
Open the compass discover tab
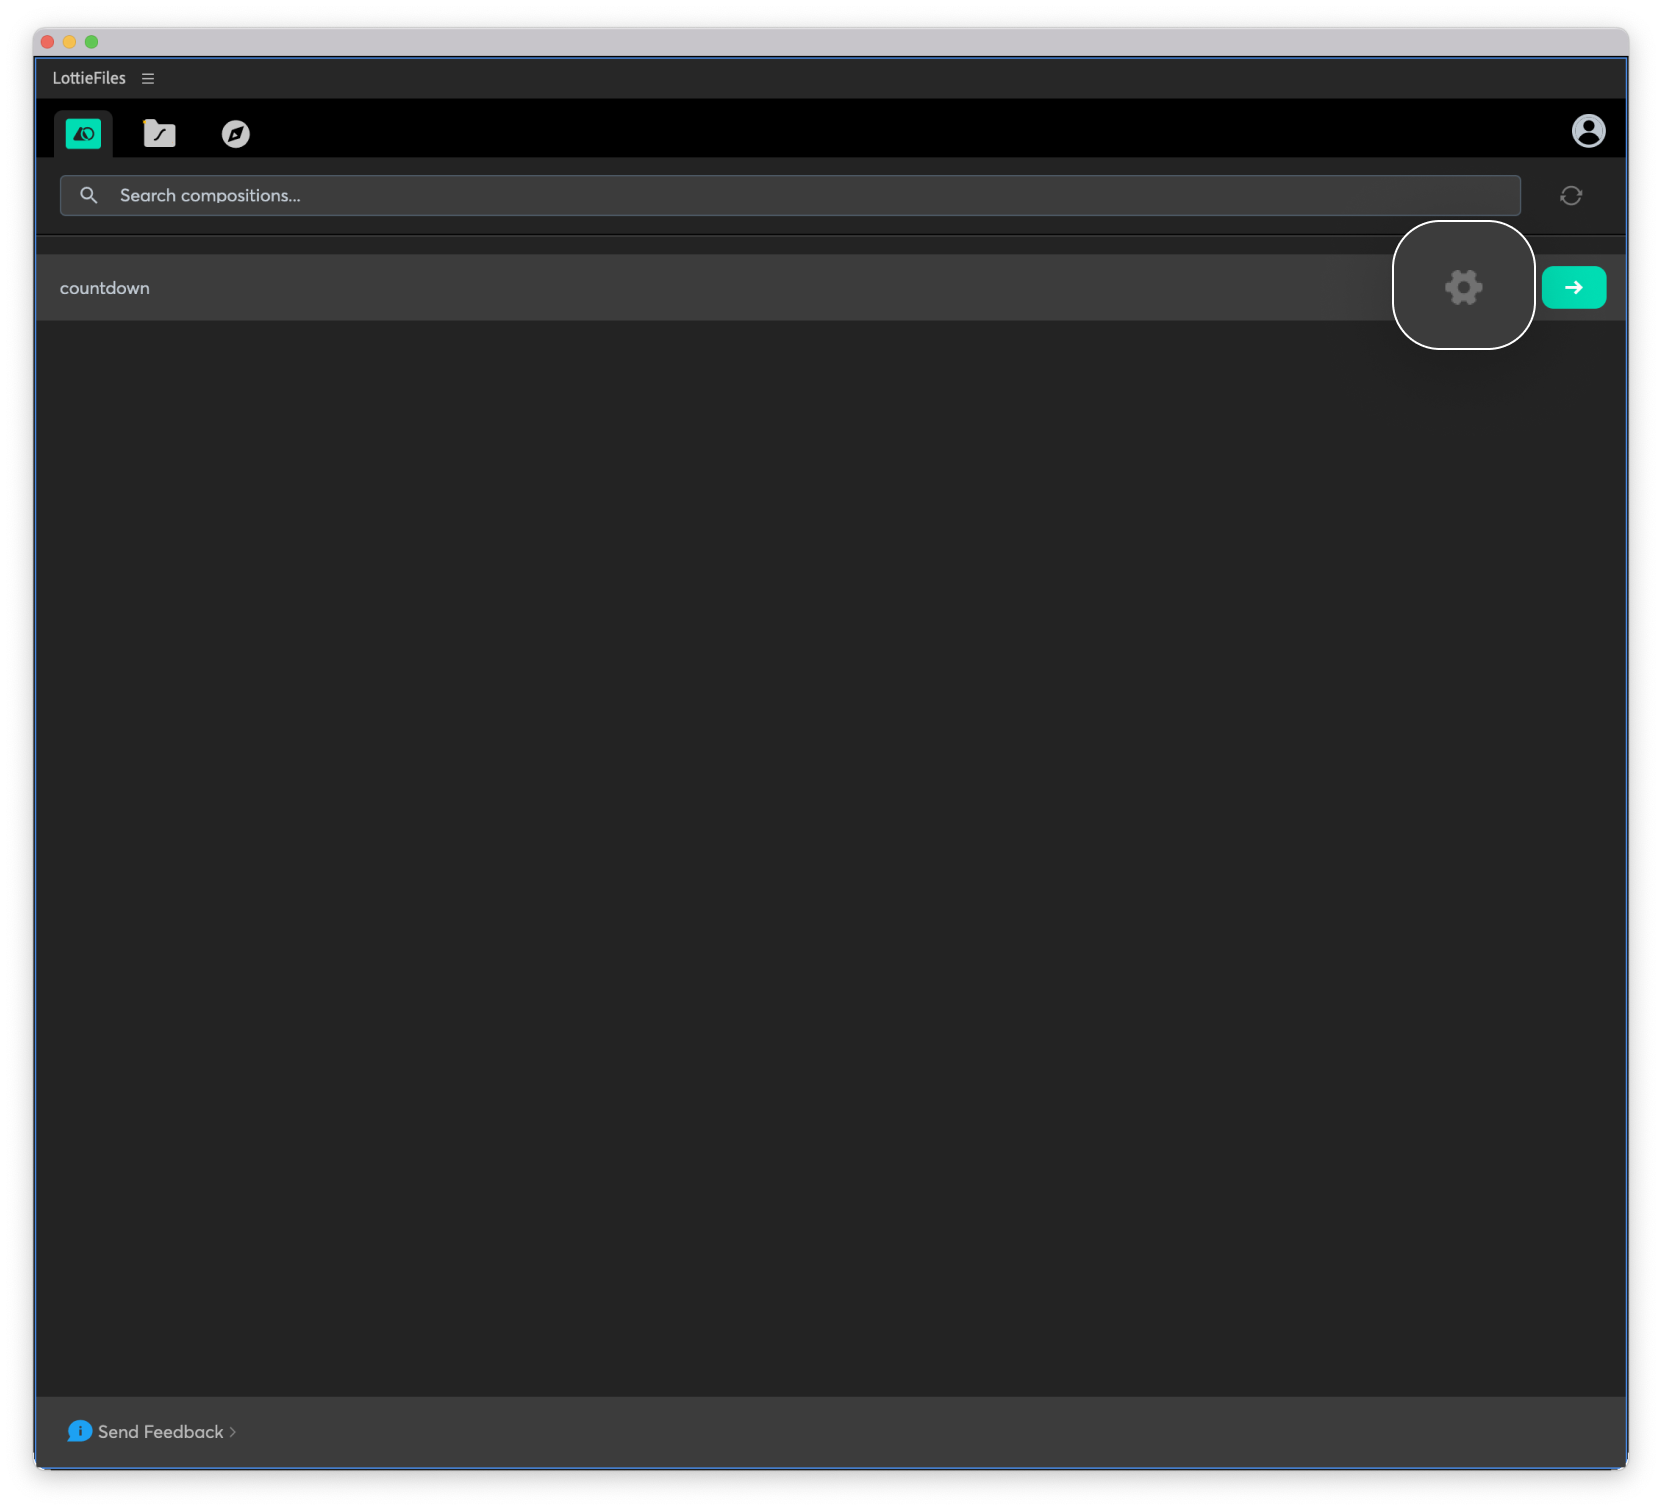(x=236, y=133)
